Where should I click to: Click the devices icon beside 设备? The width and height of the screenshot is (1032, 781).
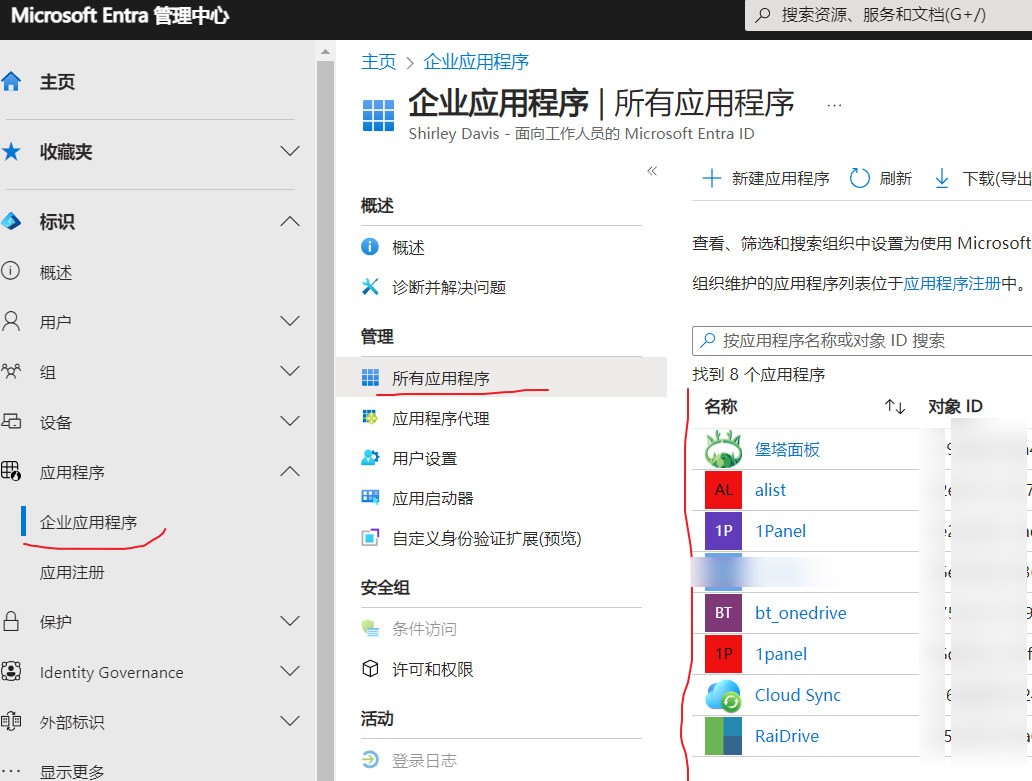click(x=11, y=421)
